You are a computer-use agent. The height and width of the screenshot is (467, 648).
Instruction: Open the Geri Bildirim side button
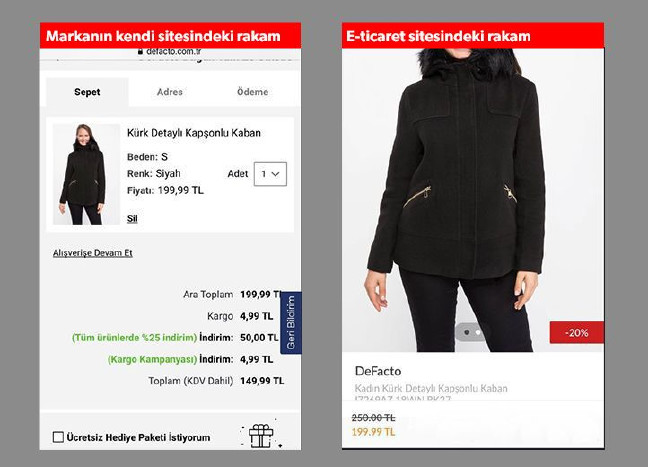291,322
